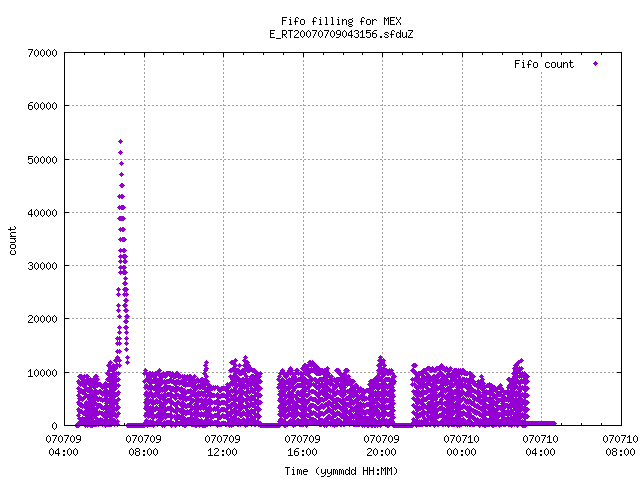Click the x-axis tick 070709 16:00
The height and width of the screenshot is (480, 640).
point(302,445)
